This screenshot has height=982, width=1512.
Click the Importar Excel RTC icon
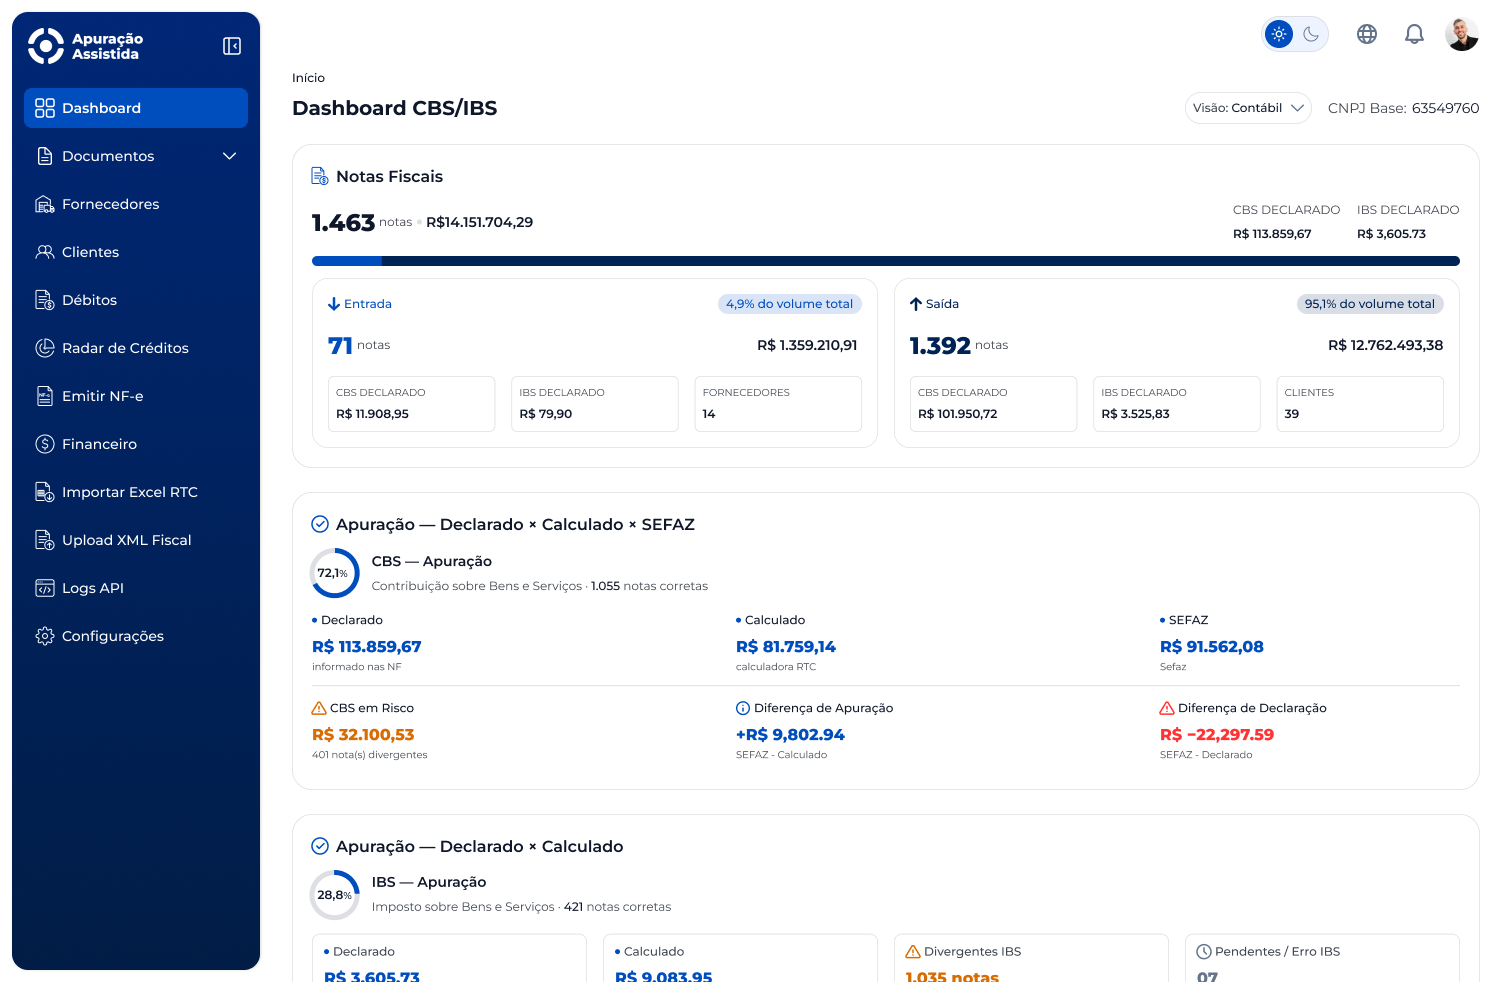point(45,492)
